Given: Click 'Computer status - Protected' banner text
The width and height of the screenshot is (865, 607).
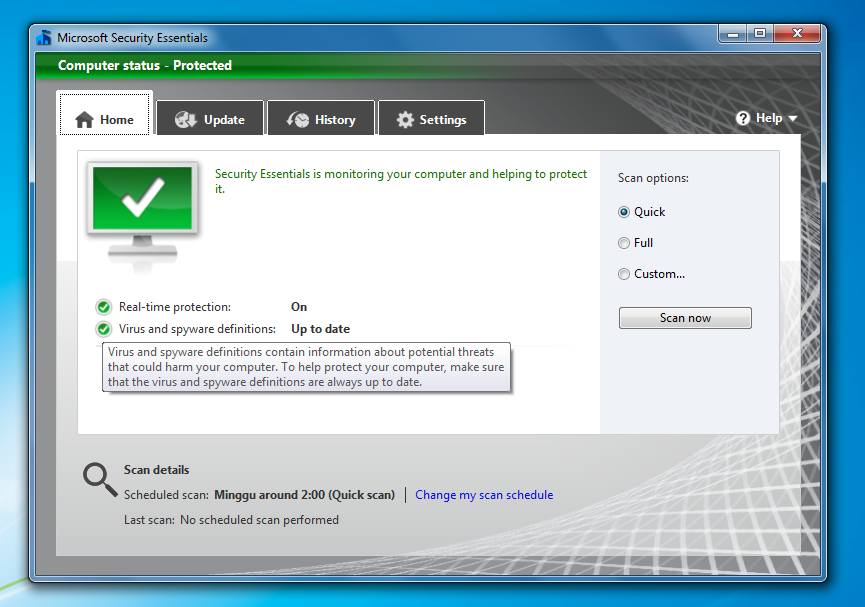Looking at the screenshot, I should point(145,65).
